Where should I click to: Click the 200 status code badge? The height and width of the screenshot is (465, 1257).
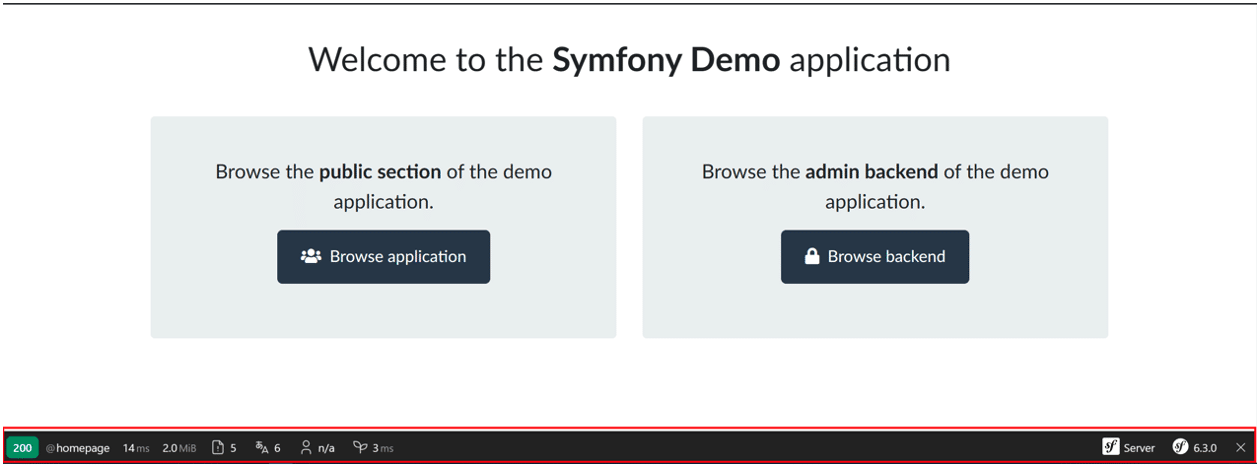pyautogui.click(x=22, y=448)
